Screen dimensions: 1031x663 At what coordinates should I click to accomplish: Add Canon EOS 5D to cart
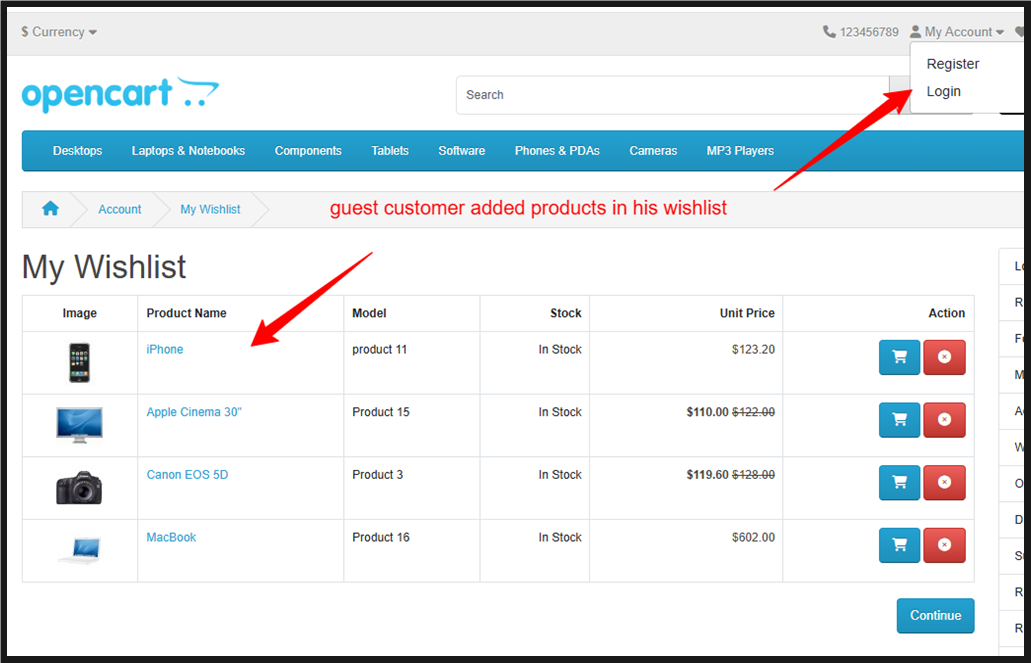click(899, 482)
